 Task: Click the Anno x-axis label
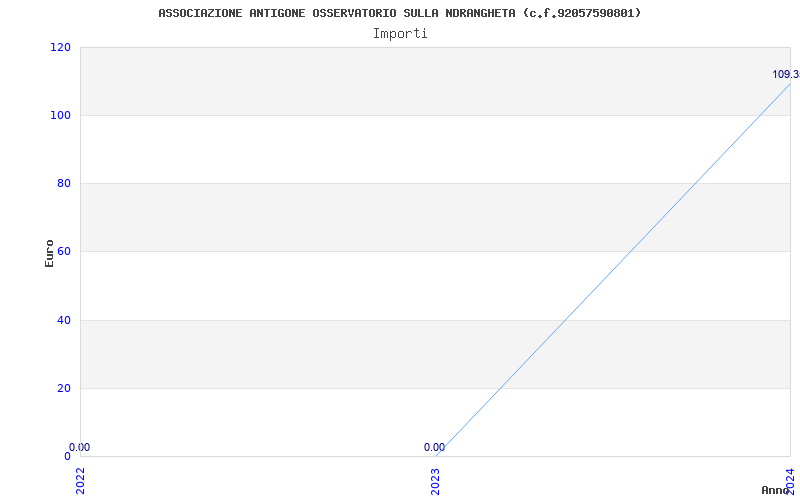(x=775, y=490)
